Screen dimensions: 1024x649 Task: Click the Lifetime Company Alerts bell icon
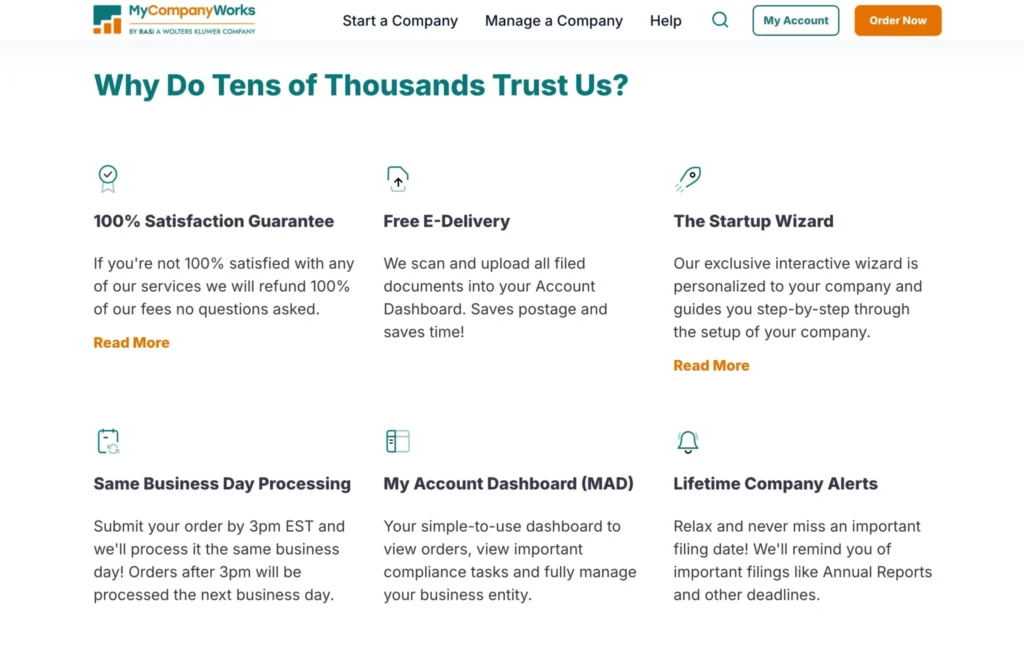687,440
